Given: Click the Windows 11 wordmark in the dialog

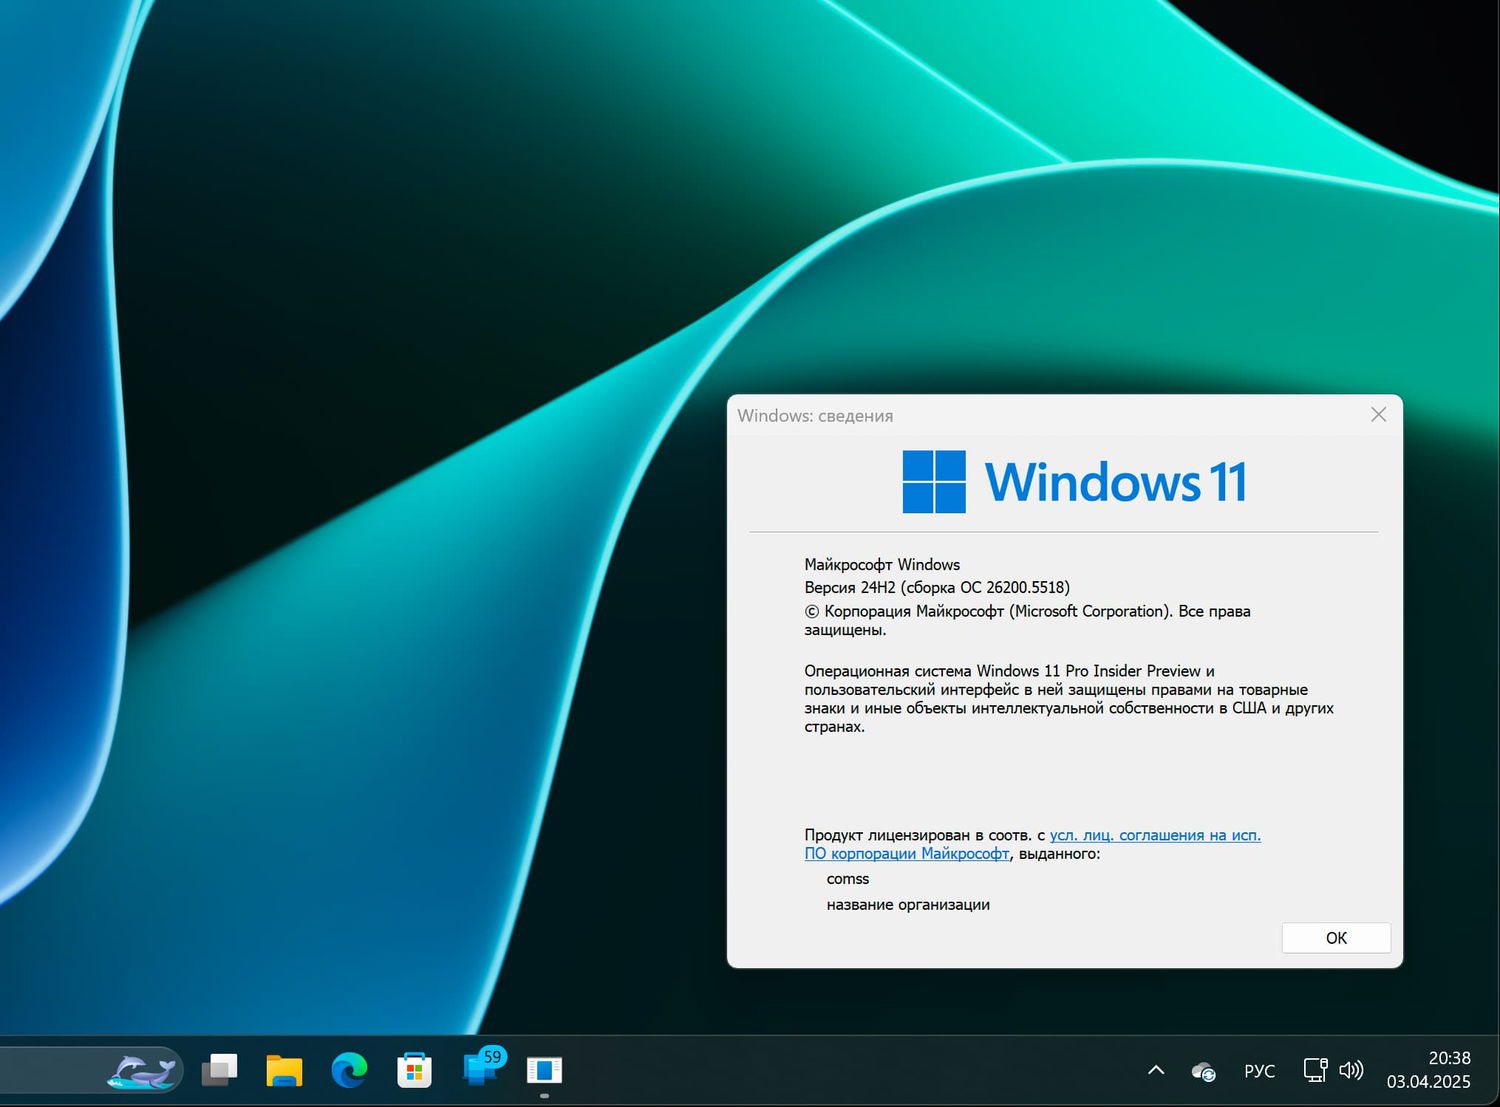Looking at the screenshot, I should tap(1116, 481).
